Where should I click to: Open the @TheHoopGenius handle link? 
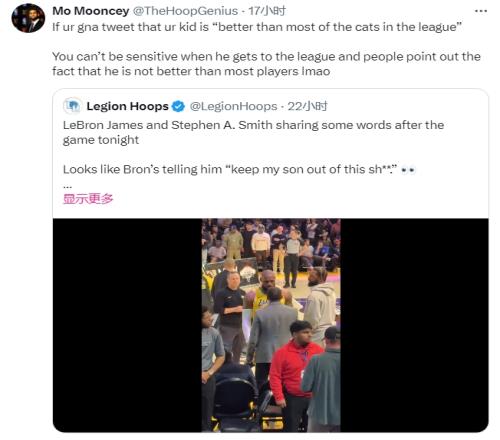click(x=185, y=11)
